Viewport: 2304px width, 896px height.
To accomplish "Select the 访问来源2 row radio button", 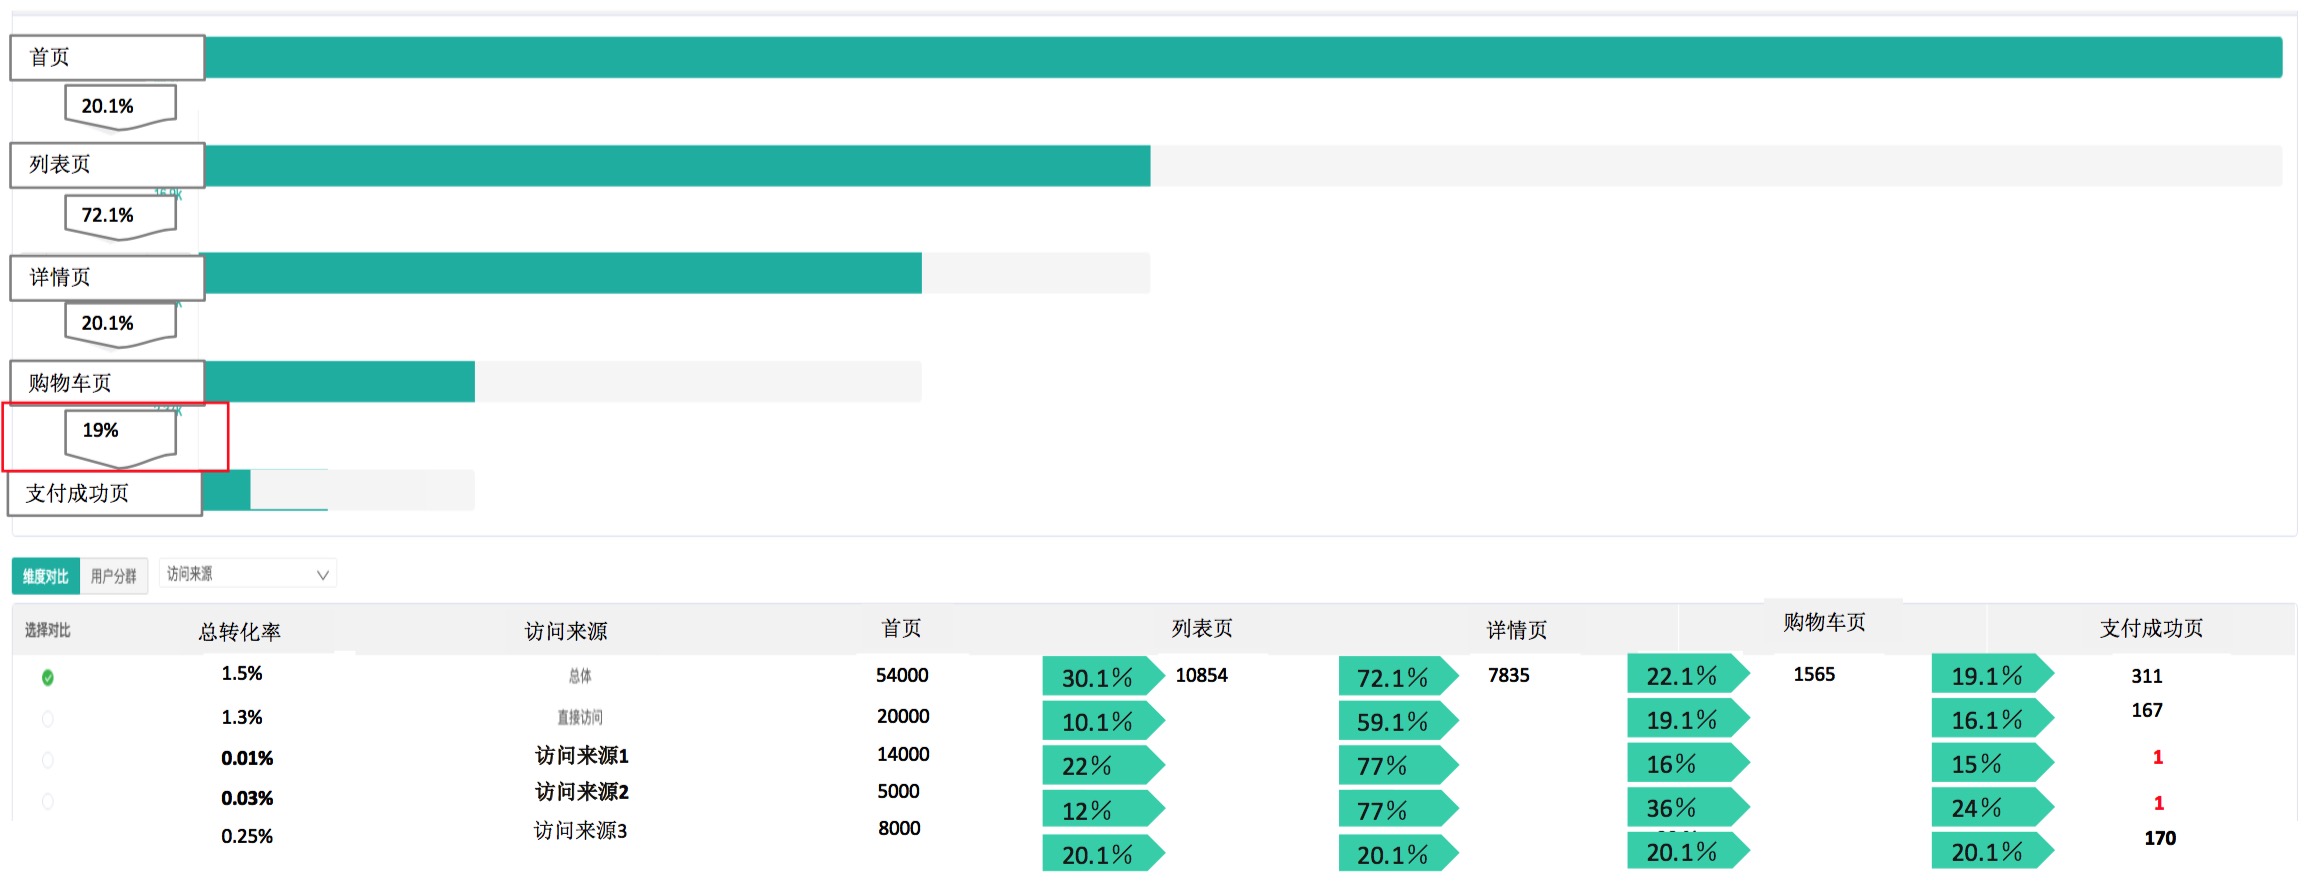I will coord(47,801).
